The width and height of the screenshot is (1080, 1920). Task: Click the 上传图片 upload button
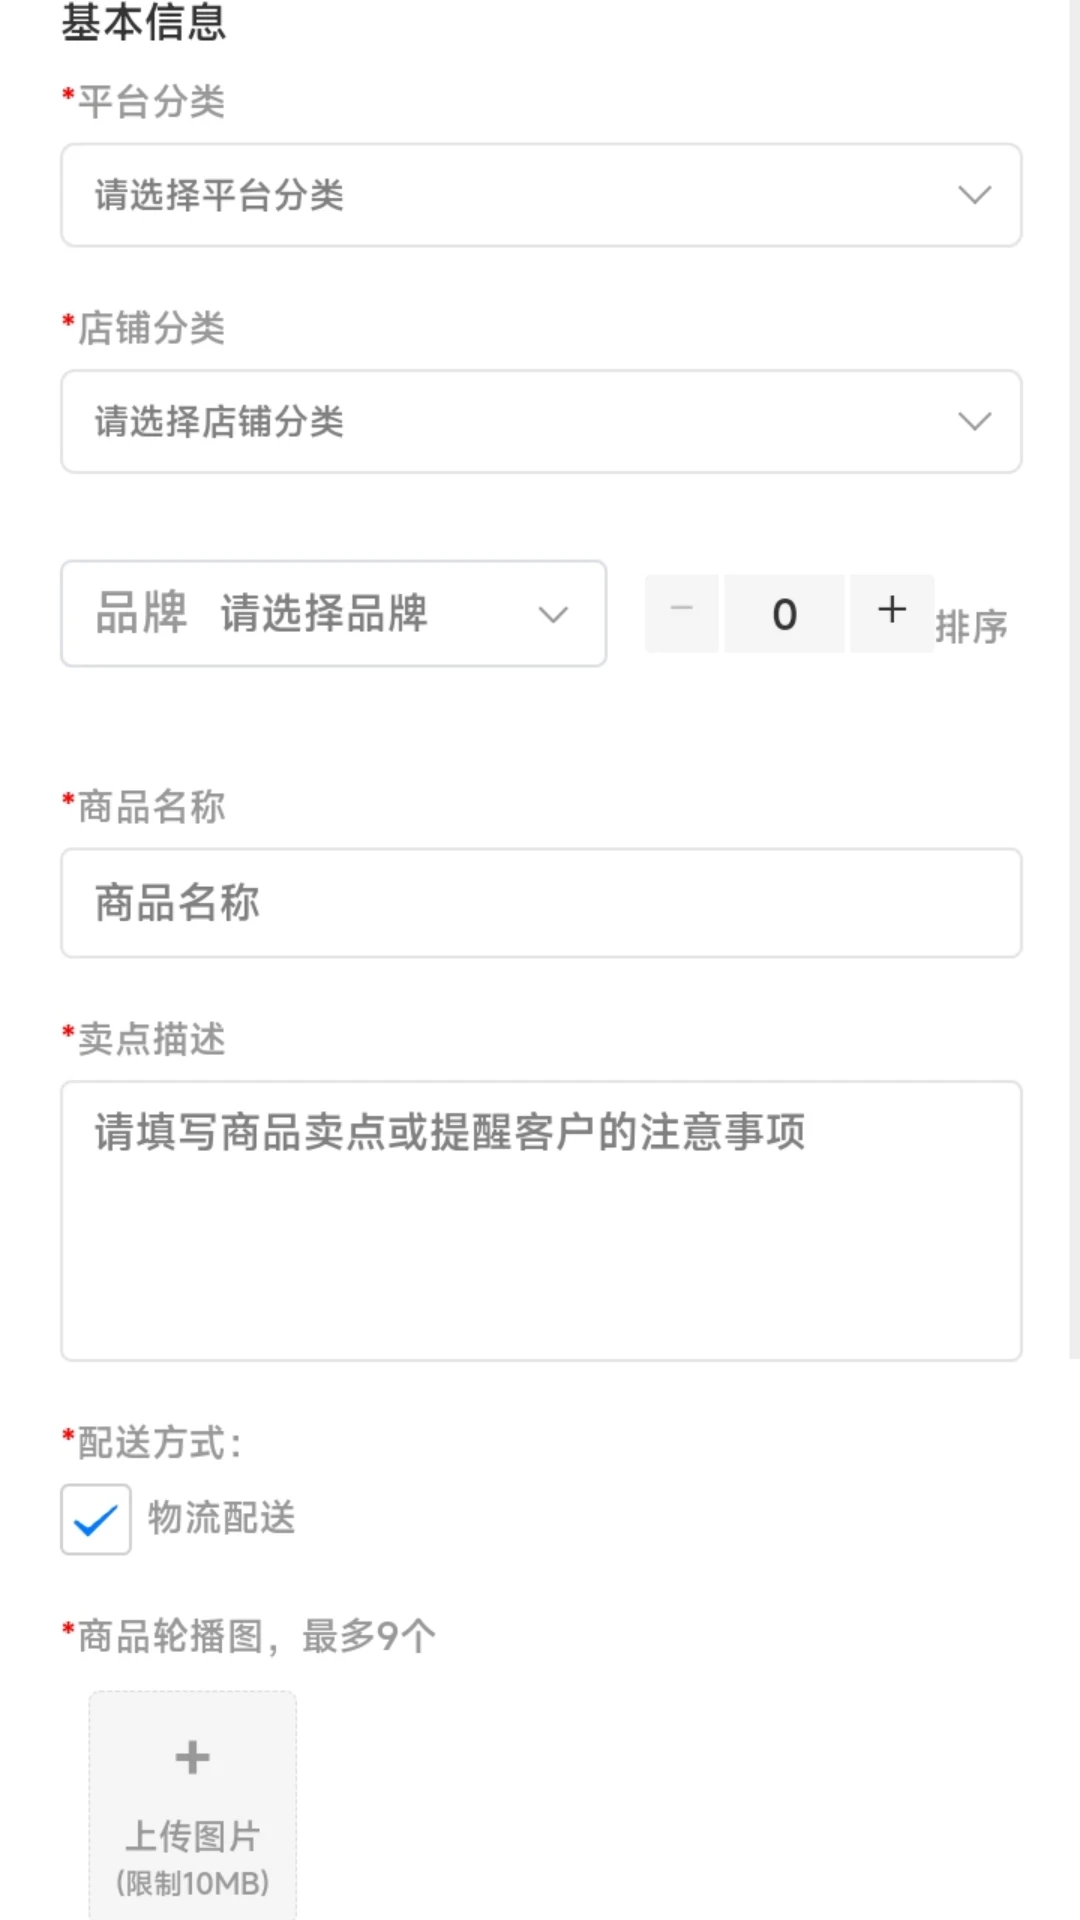click(190, 1835)
